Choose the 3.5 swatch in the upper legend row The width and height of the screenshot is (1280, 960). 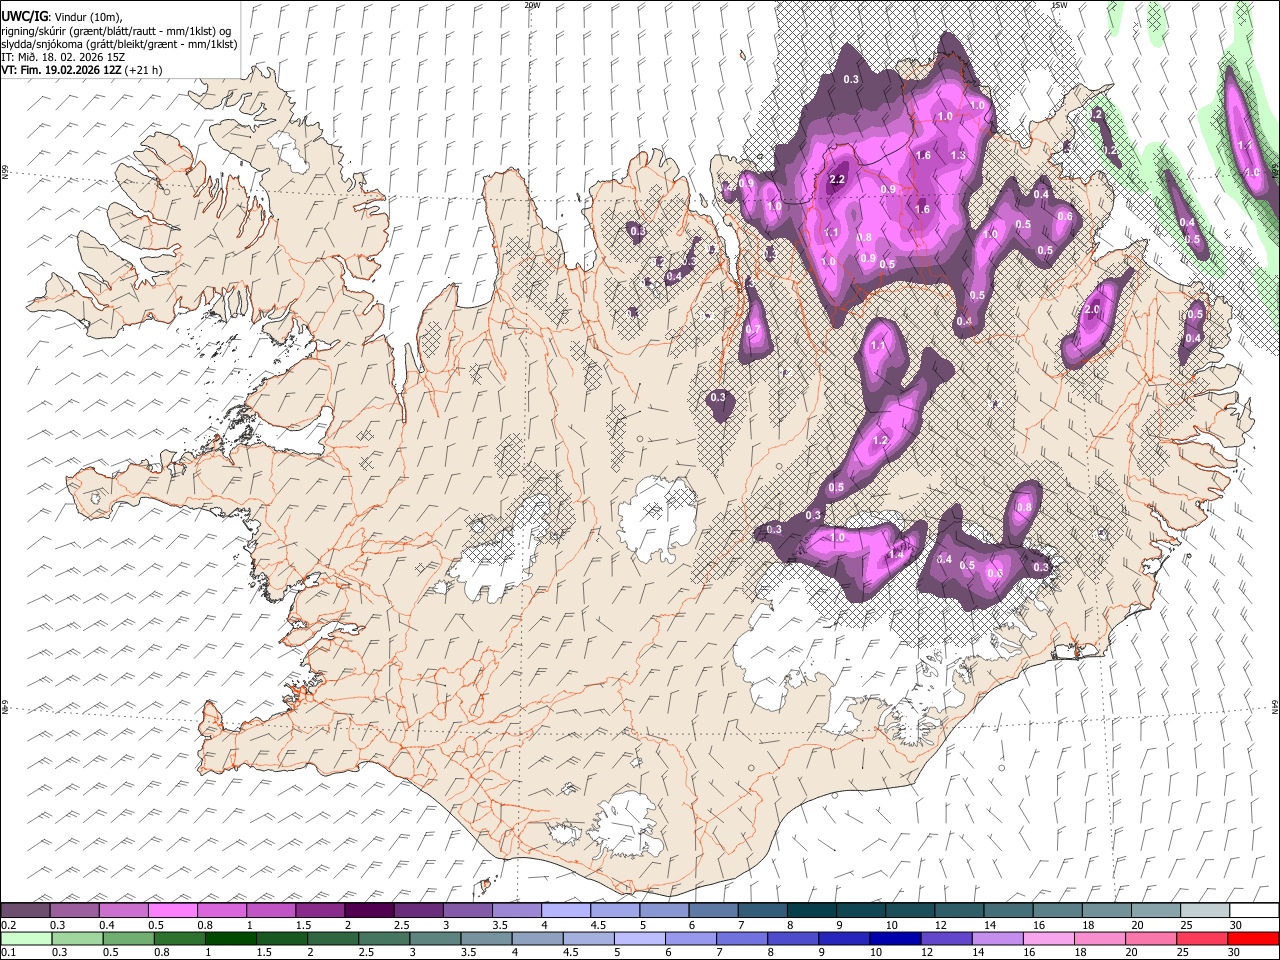[x=516, y=910]
